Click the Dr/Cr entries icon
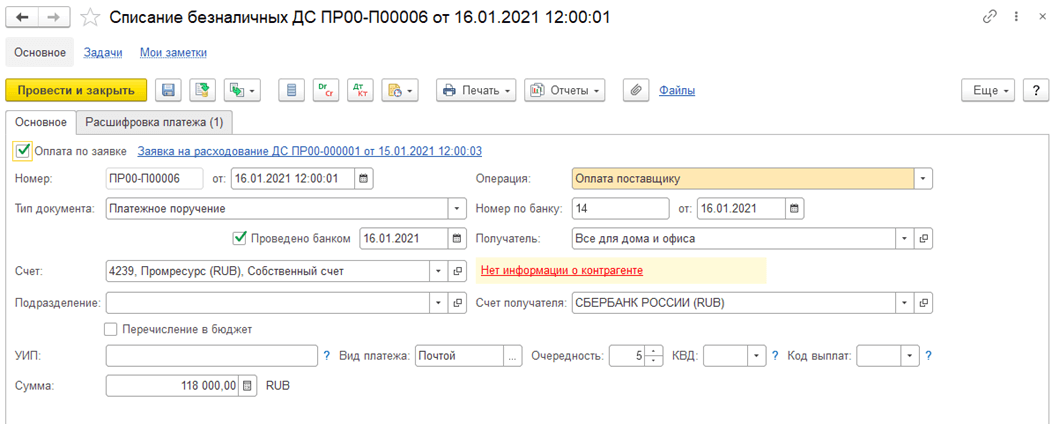Viewport: 1052px width, 424px height. pyautogui.click(x=325, y=91)
